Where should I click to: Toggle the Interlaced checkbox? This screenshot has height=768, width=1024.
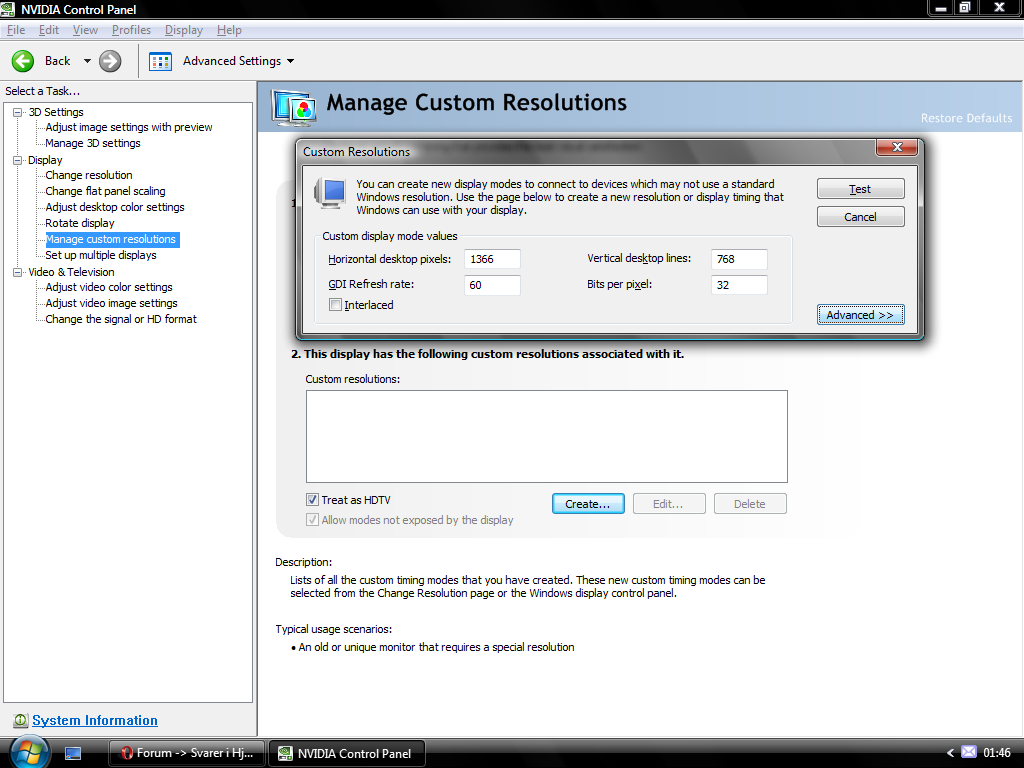pos(335,304)
